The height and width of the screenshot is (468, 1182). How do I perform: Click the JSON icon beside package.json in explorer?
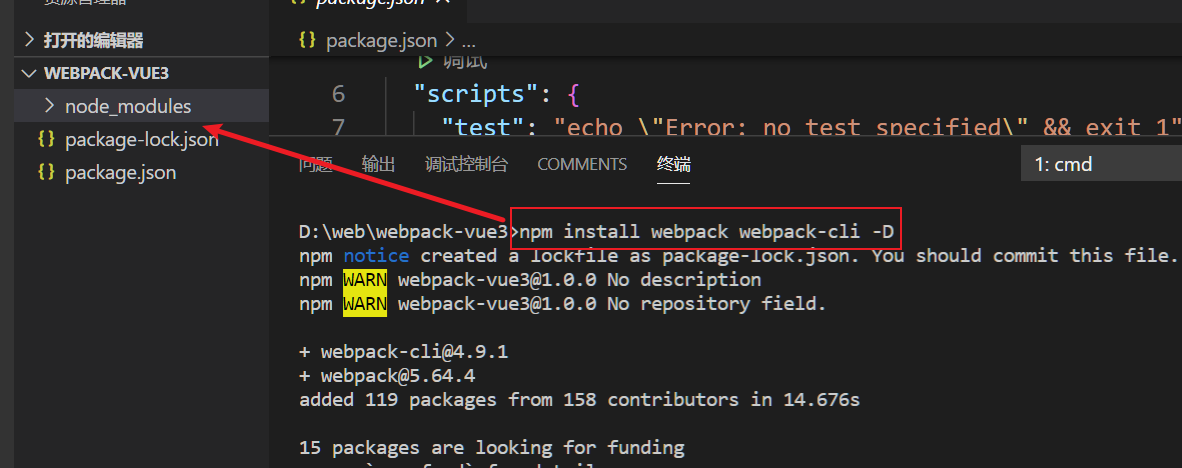point(45,172)
